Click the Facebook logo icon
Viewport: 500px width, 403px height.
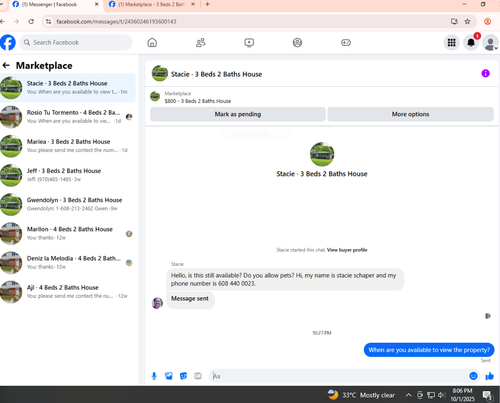click(8, 42)
